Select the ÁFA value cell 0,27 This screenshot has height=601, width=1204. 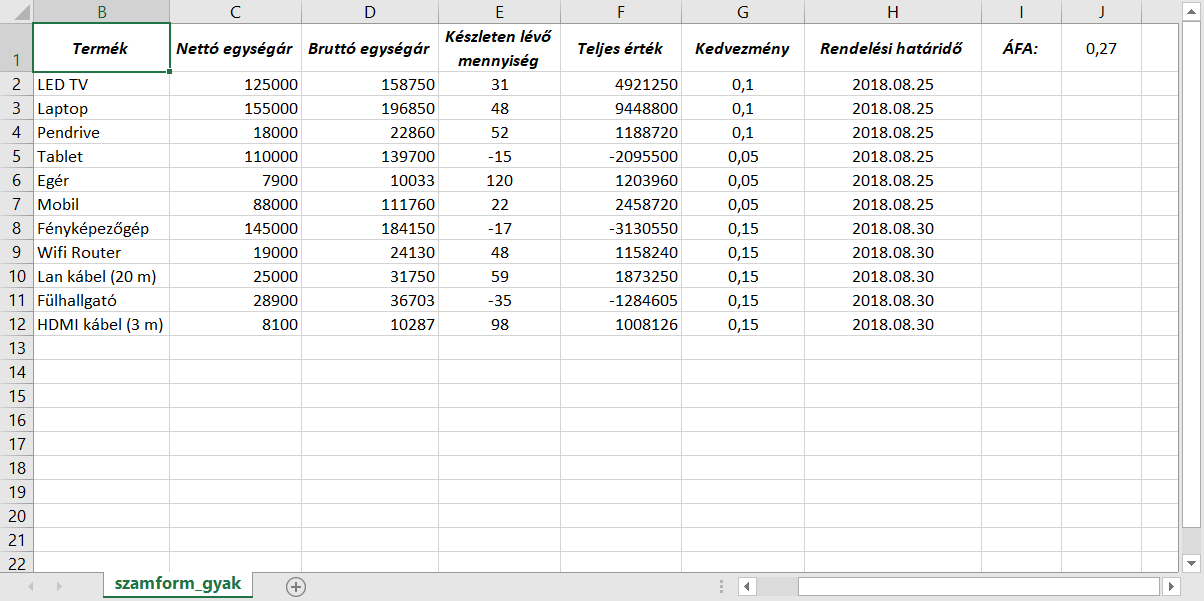click(x=1101, y=48)
